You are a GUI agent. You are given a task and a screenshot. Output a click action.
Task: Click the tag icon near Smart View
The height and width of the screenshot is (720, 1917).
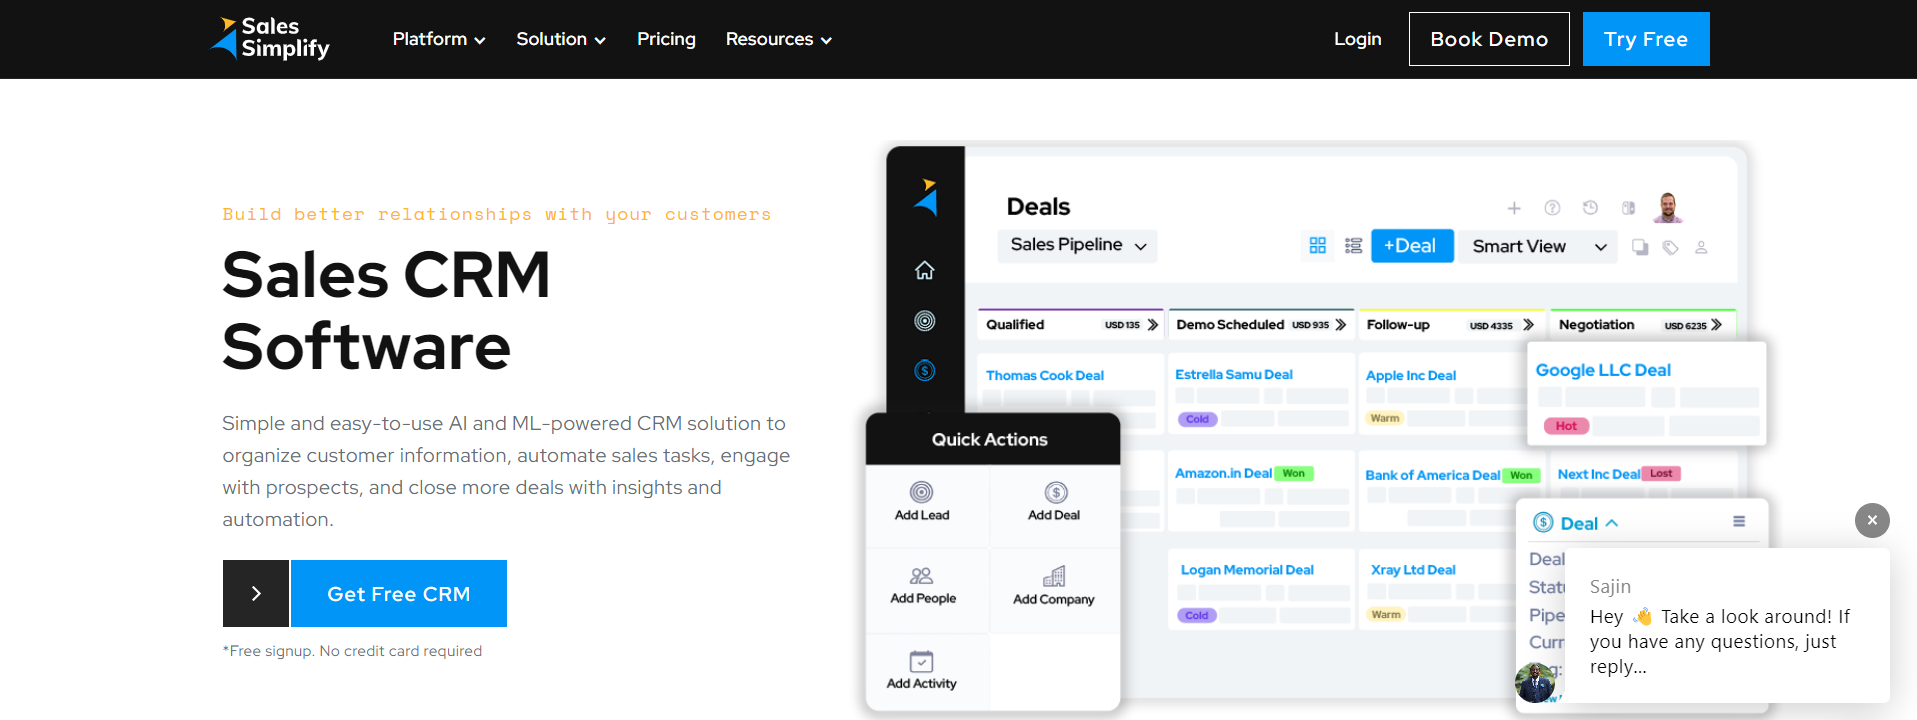tap(1670, 247)
